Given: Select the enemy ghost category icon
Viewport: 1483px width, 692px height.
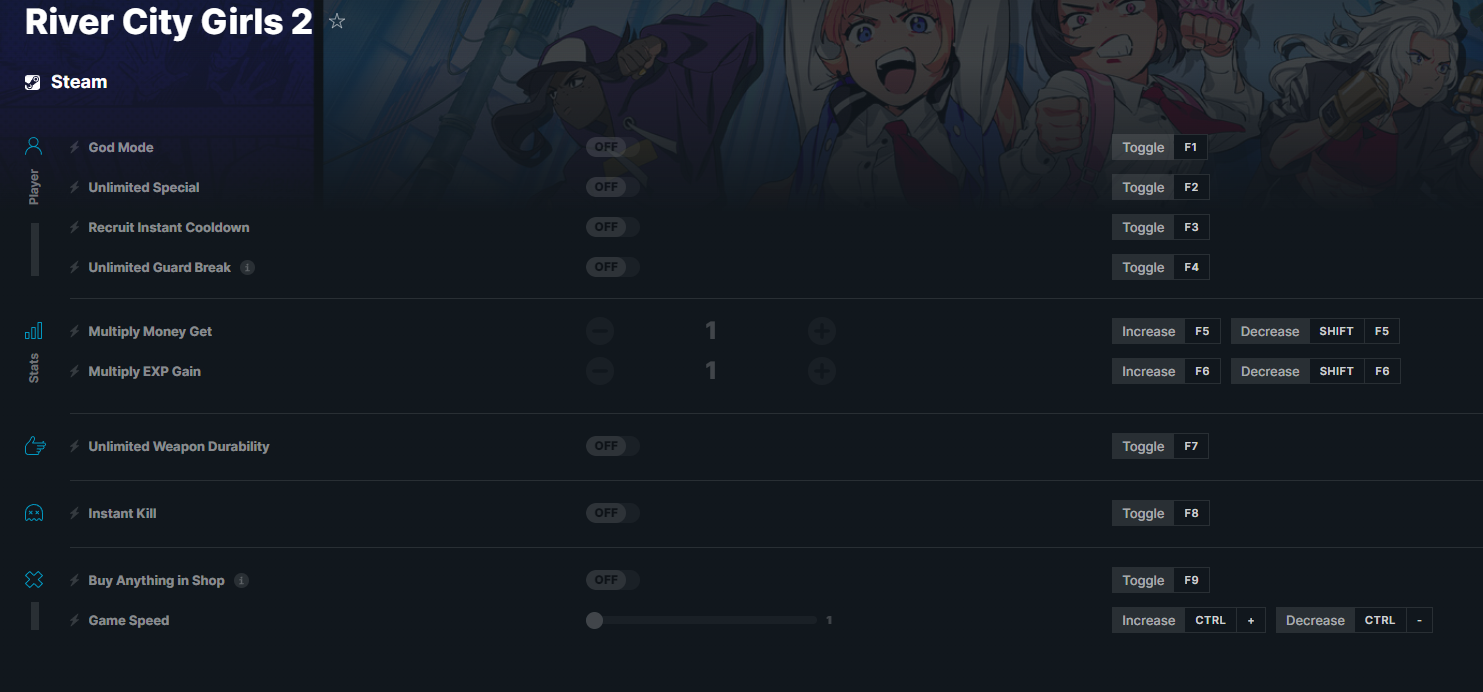Looking at the screenshot, I should coord(33,513).
